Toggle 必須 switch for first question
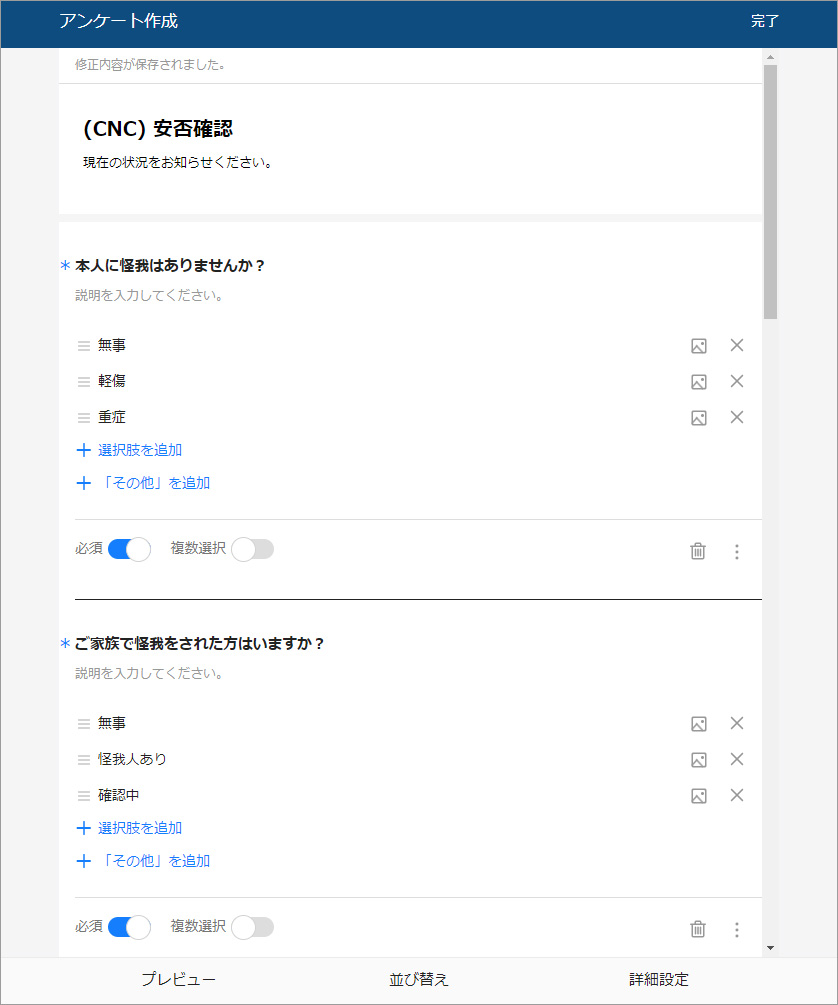Screen dimensions: 838x1005 click(x=129, y=549)
